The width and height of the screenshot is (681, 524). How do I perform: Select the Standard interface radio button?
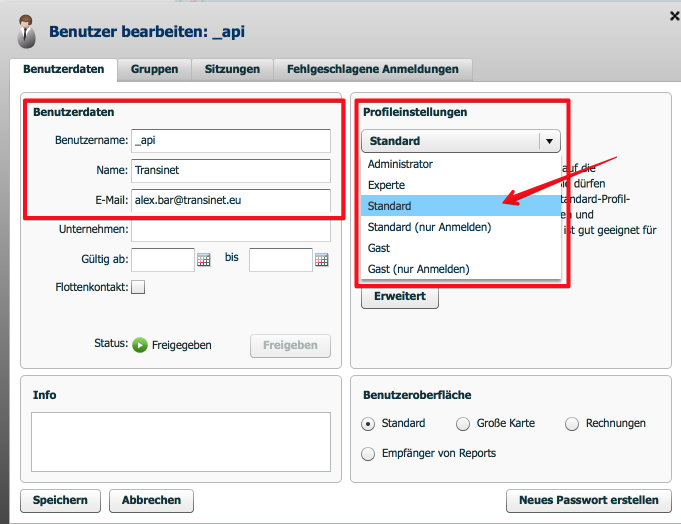pos(369,424)
